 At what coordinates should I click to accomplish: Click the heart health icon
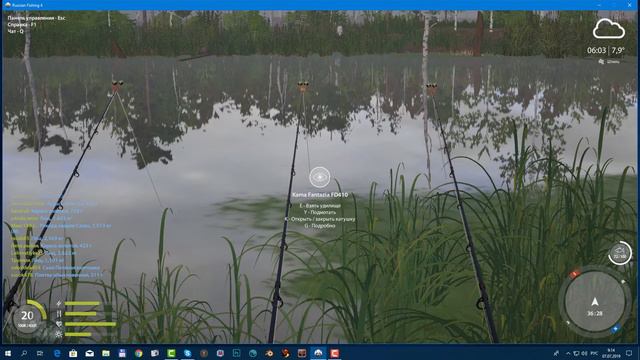click(x=59, y=324)
